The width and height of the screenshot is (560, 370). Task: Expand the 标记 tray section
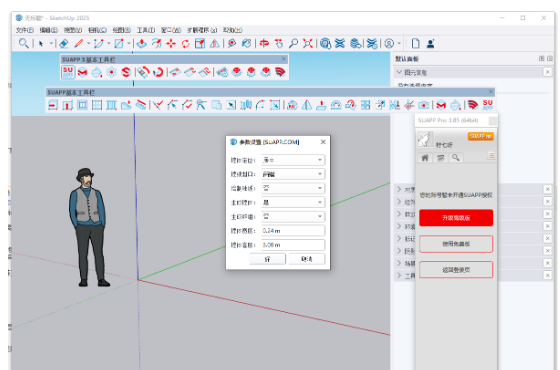pyautogui.click(x=399, y=238)
